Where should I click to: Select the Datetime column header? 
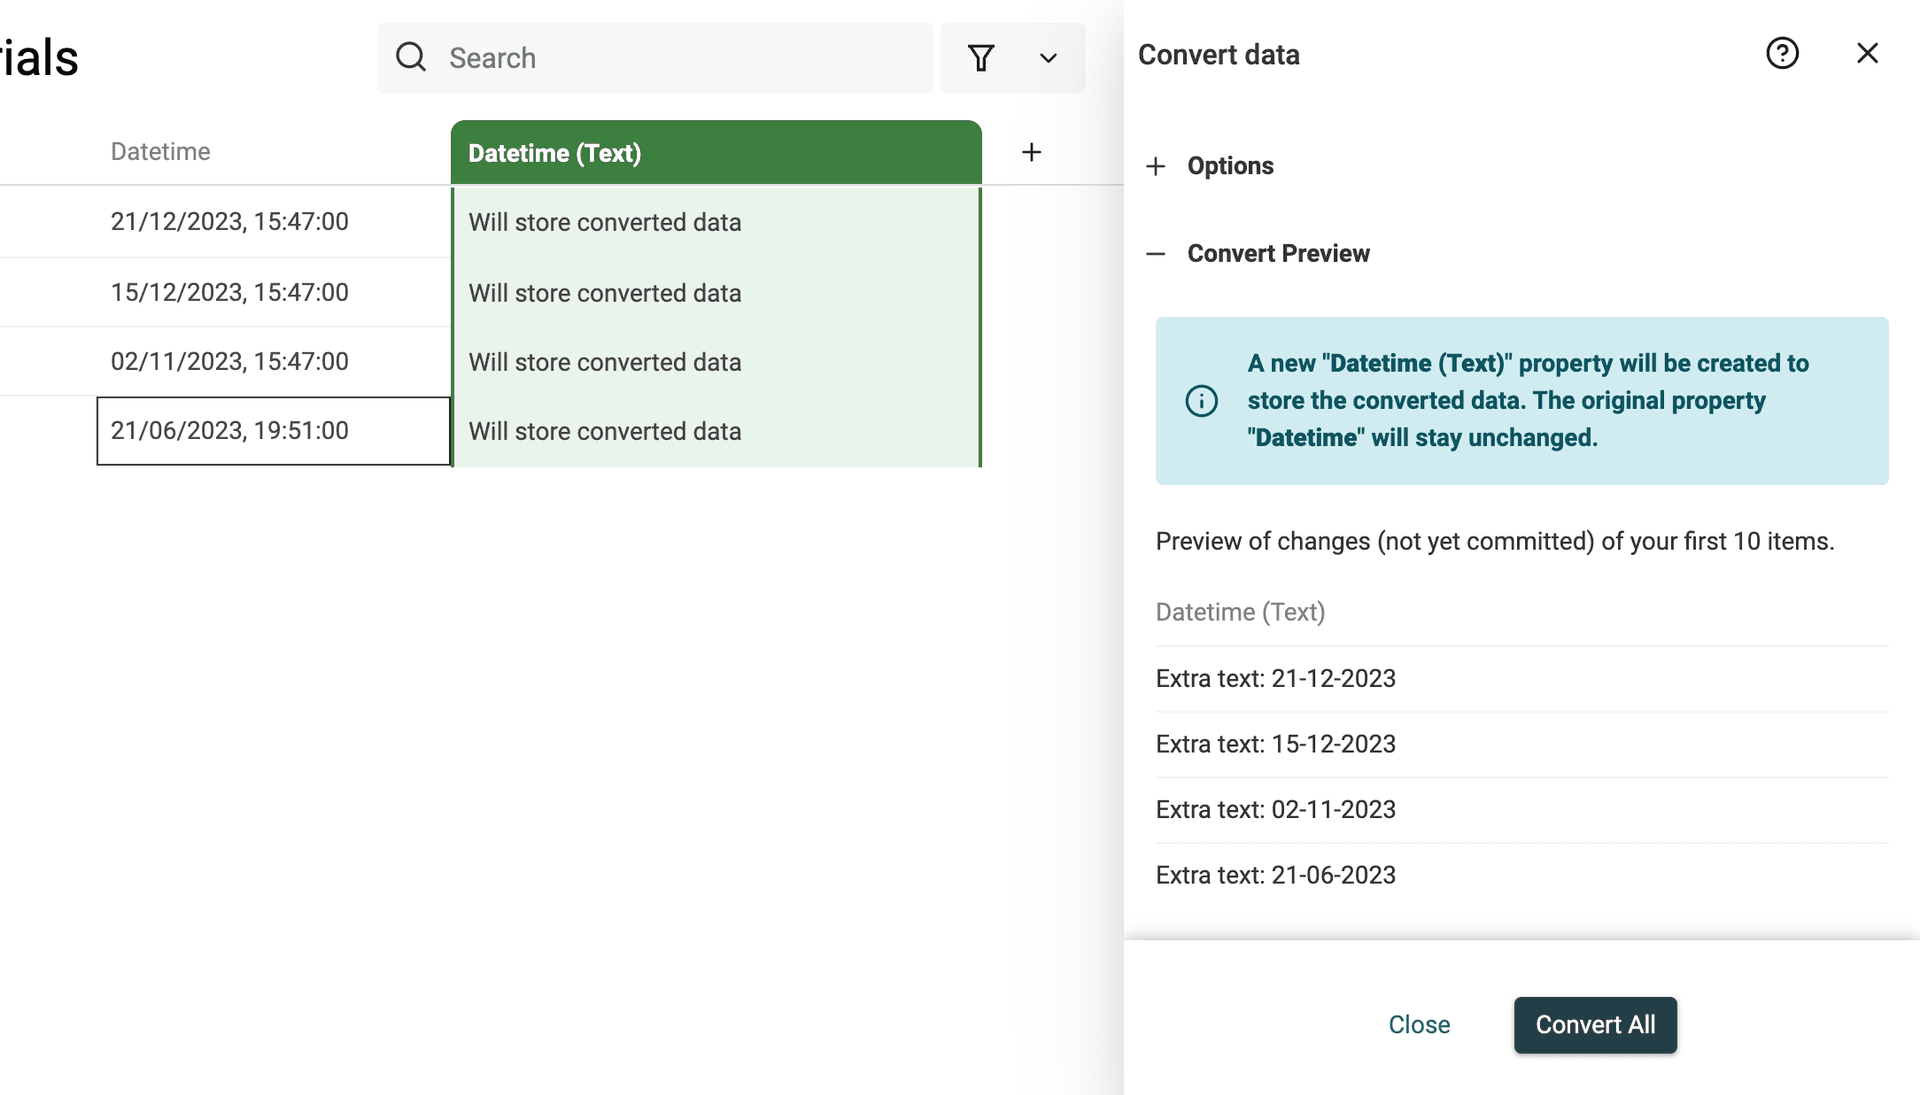pyautogui.click(x=160, y=151)
